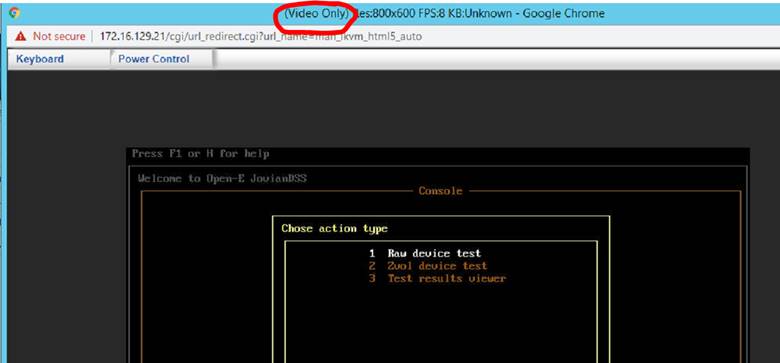Open the Keyboard menu
The height and width of the screenshot is (363, 780).
click(x=40, y=59)
